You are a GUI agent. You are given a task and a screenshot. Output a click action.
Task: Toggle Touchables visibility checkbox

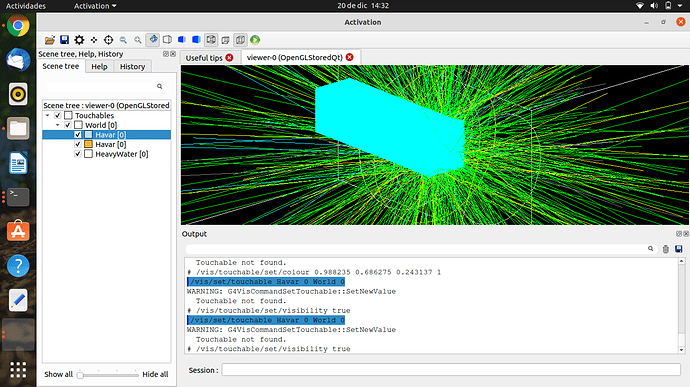(x=58, y=115)
